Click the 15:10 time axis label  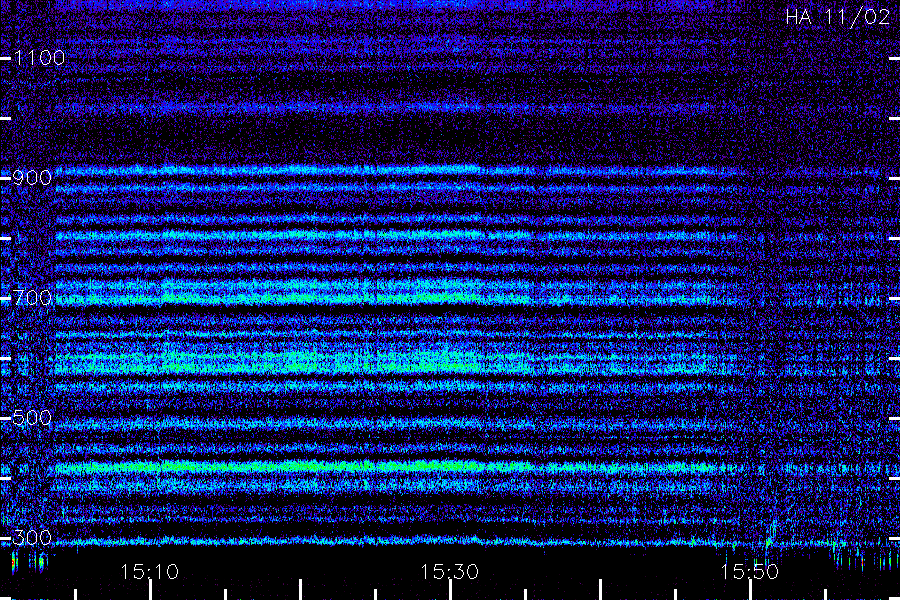149,572
